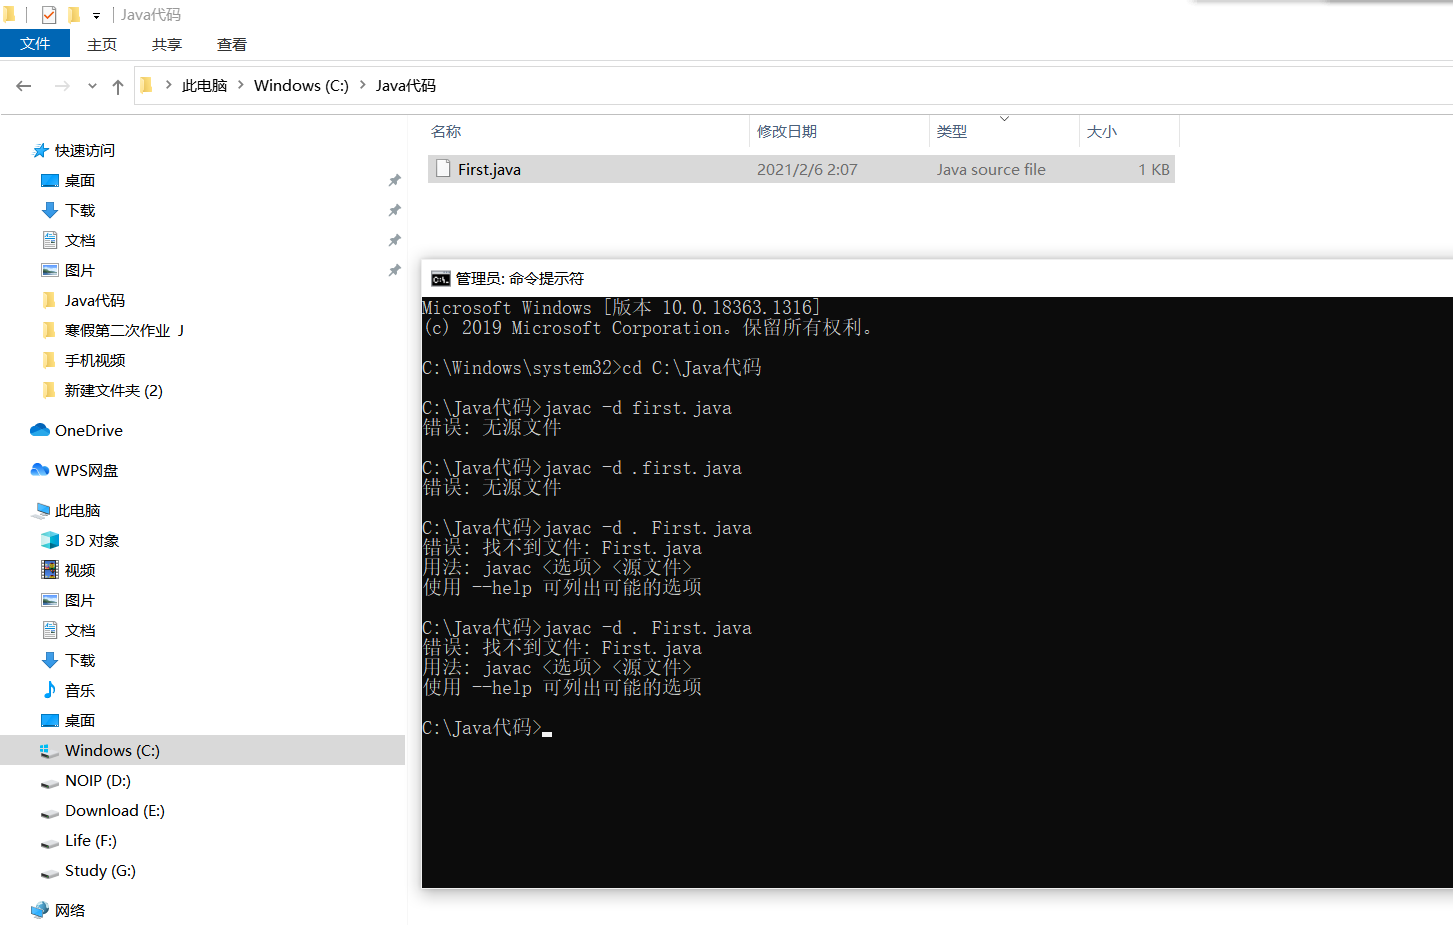
Task: Open 3D 对象 folder
Action: (92, 540)
